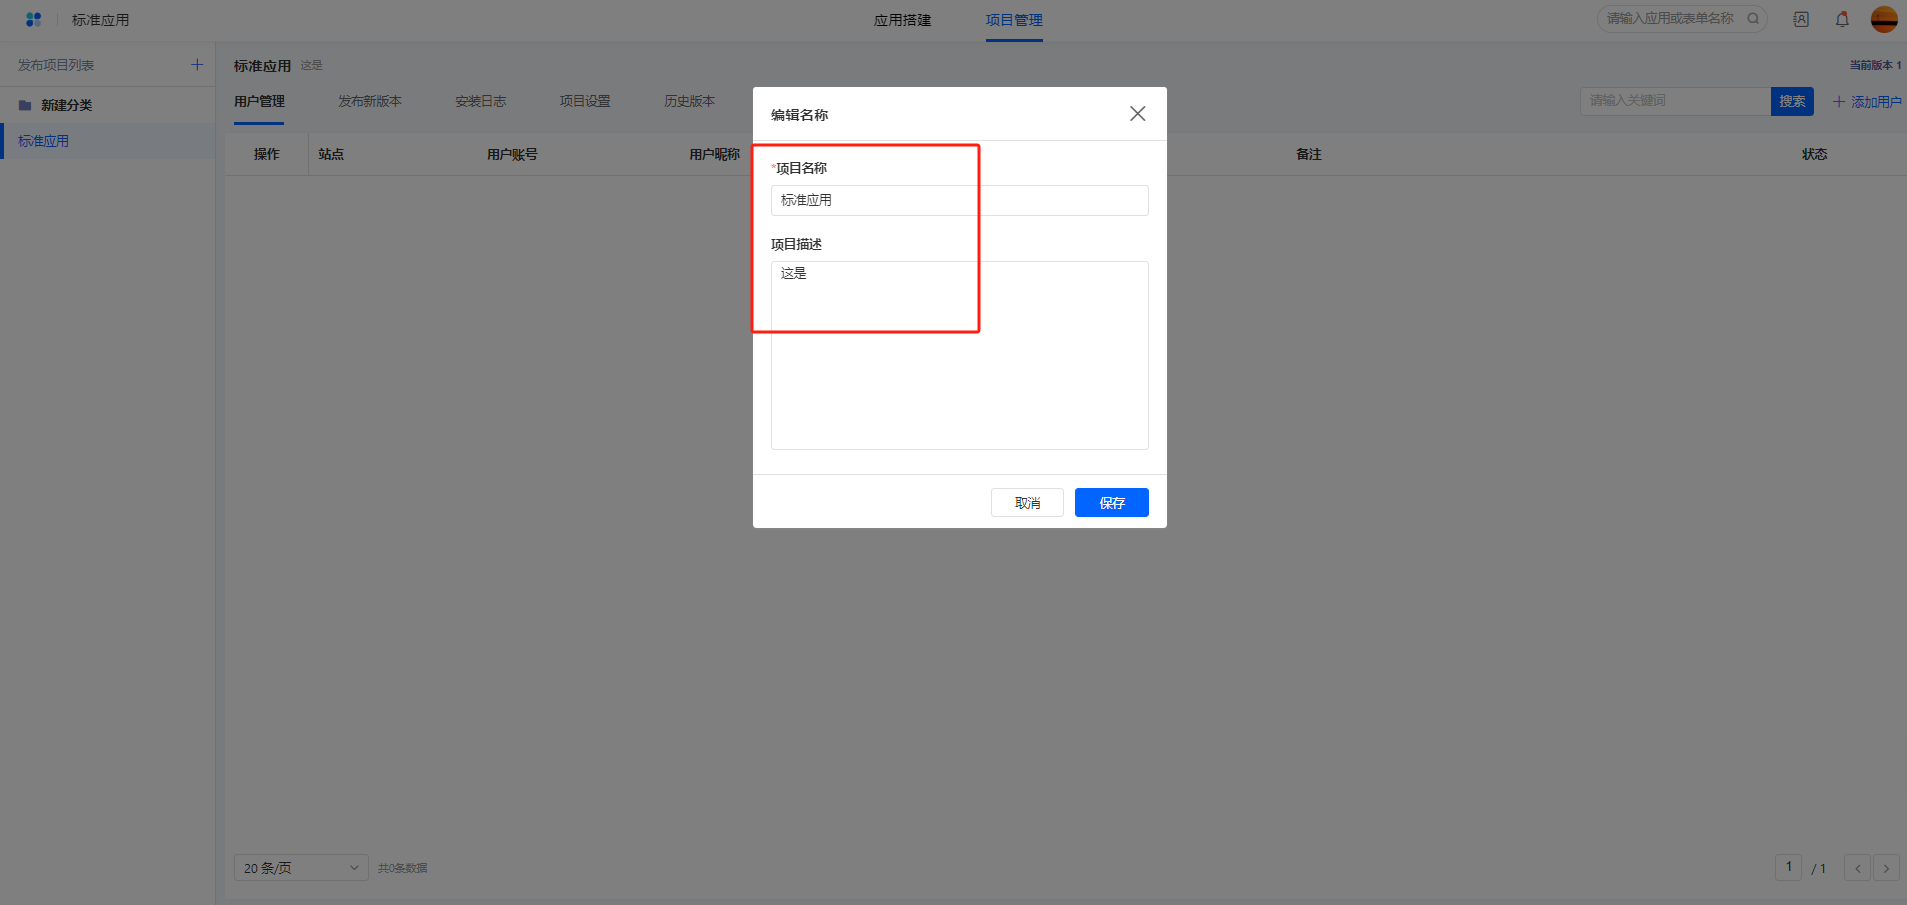This screenshot has width=1907, height=905.
Task: Click the user avatar icon
Action: 1884,19
